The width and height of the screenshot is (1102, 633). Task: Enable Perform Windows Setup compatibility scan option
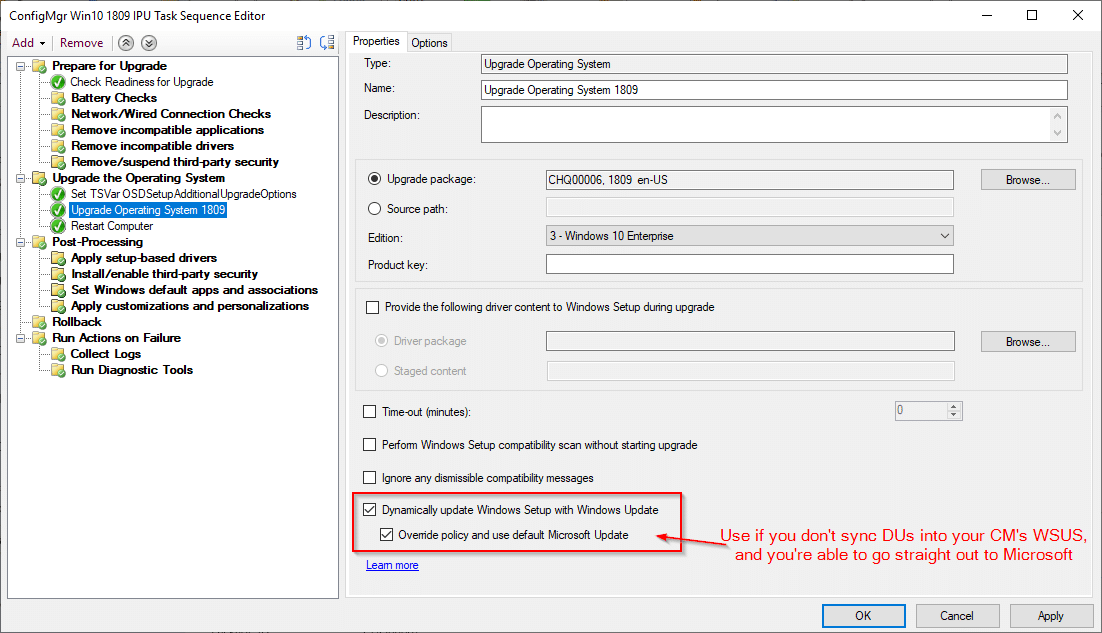(x=370, y=445)
